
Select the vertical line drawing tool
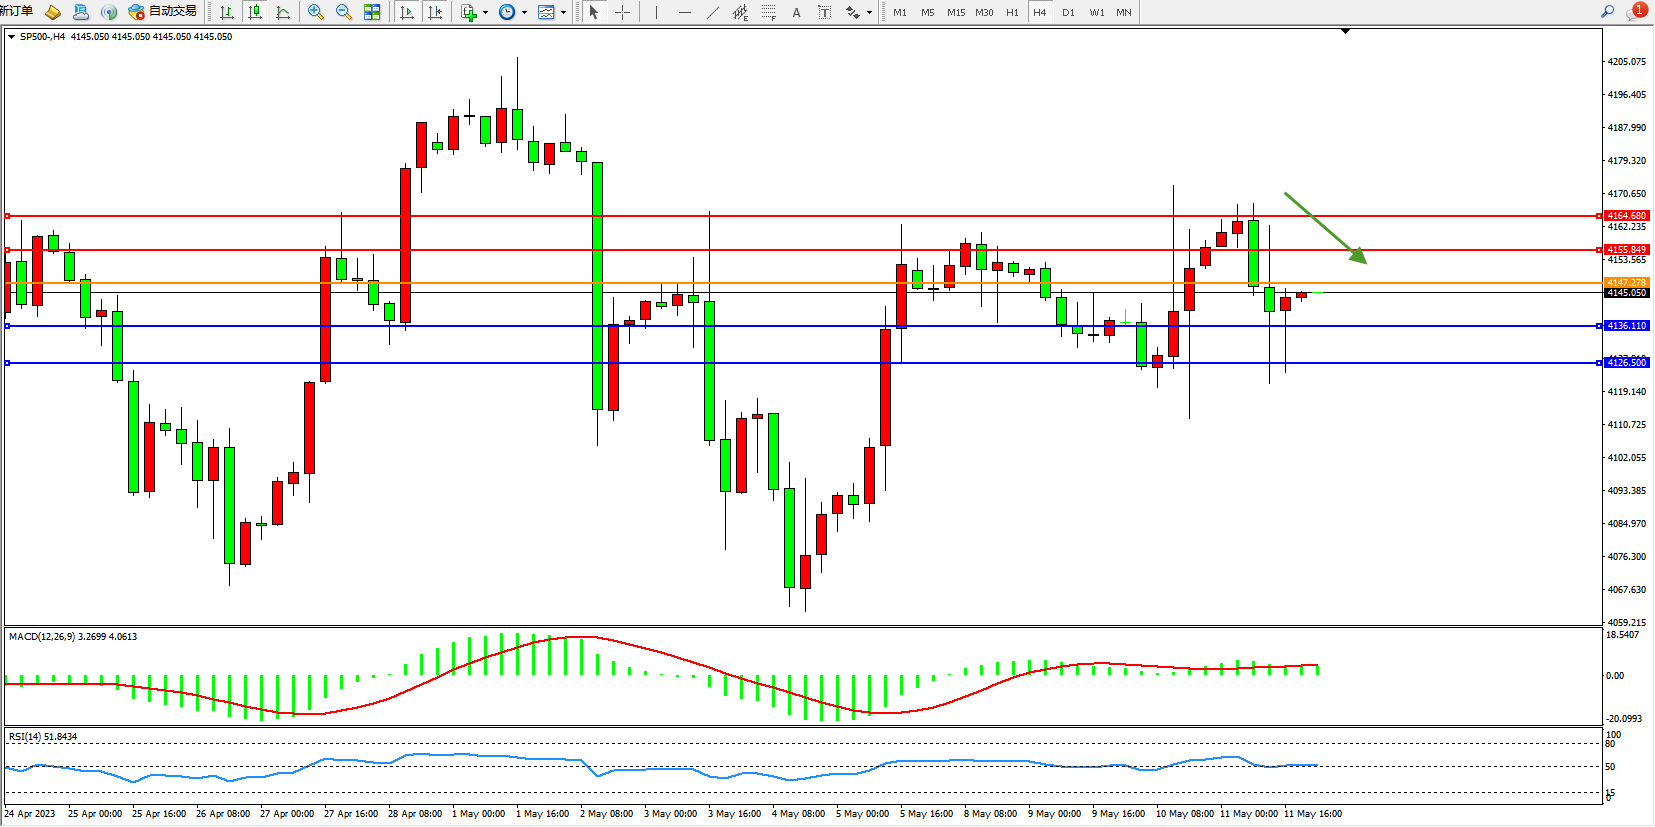click(x=656, y=12)
